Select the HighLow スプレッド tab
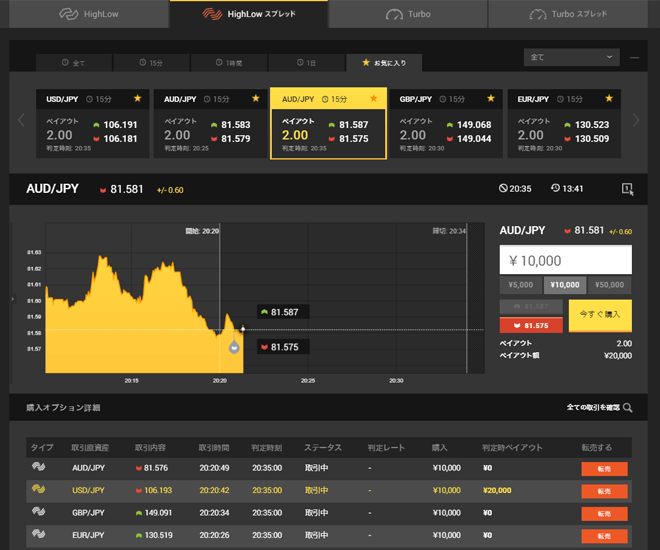This screenshot has width=660, height=550. (x=249, y=14)
